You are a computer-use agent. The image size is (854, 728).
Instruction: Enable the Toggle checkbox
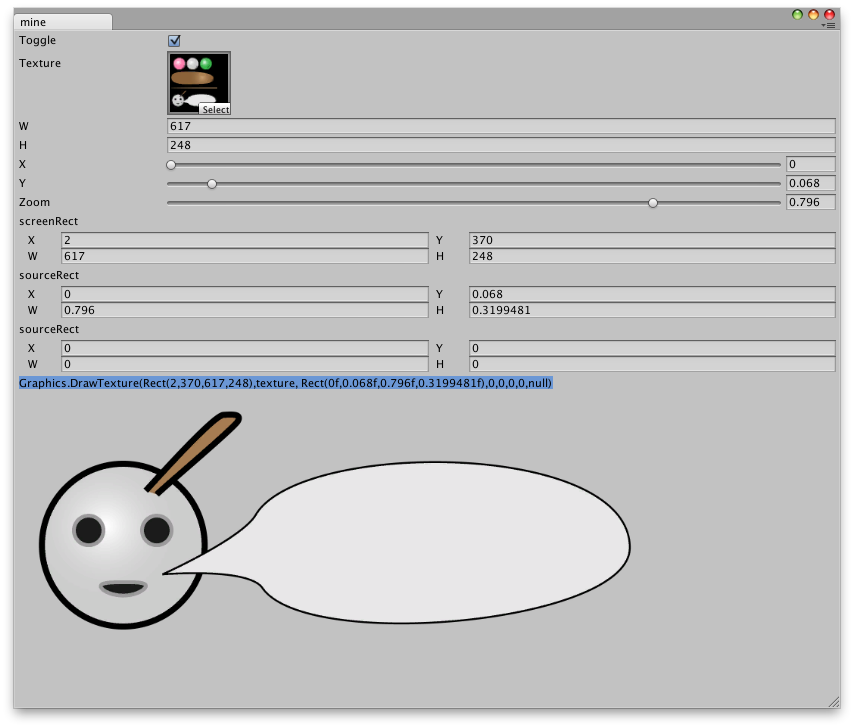[x=174, y=40]
